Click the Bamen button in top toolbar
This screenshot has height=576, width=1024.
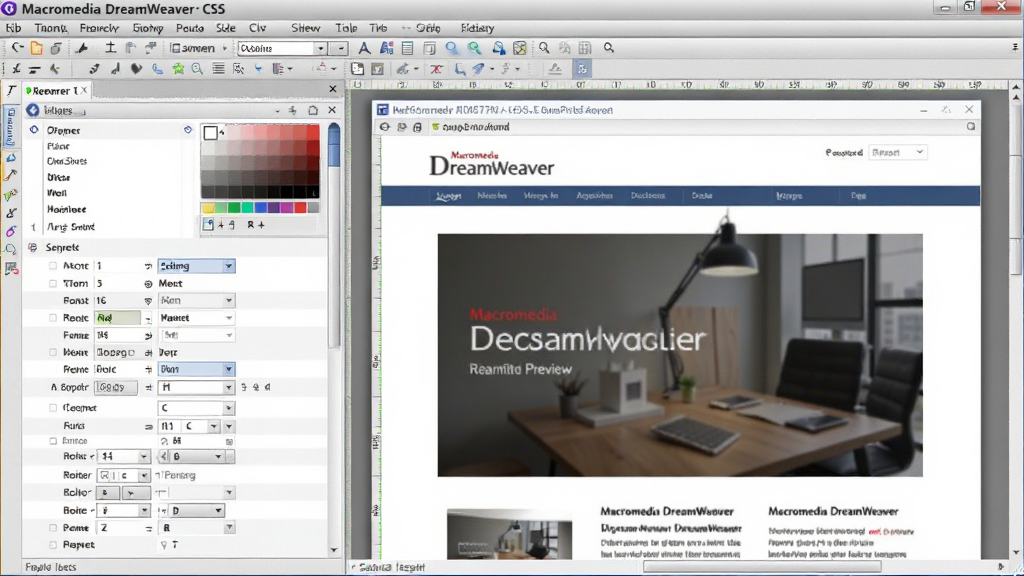(x=193, y=48)
